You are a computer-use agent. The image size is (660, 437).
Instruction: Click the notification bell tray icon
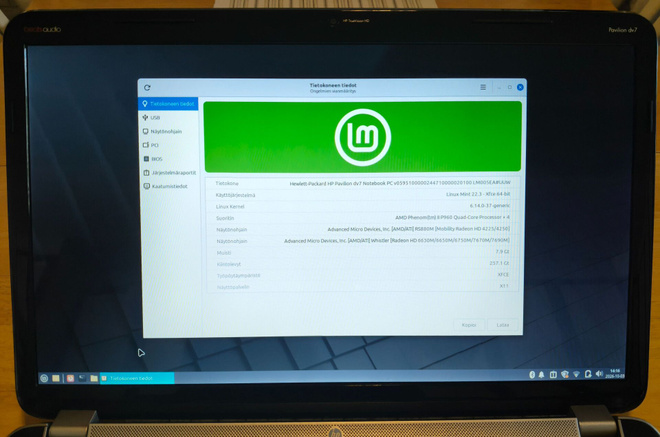point(541,375)
